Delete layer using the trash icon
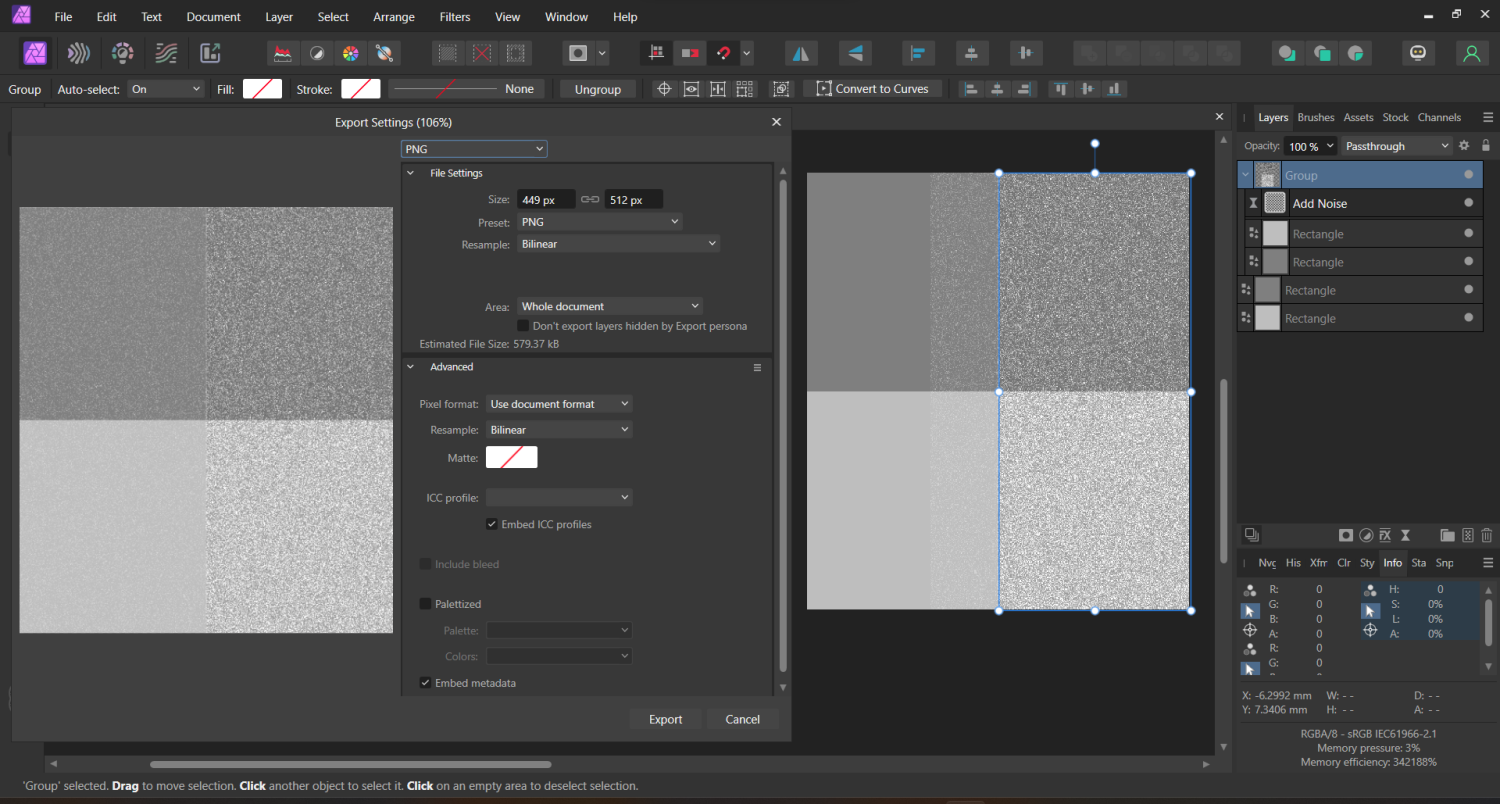The image size is (1500, 804). click(x=1487, y=536)
